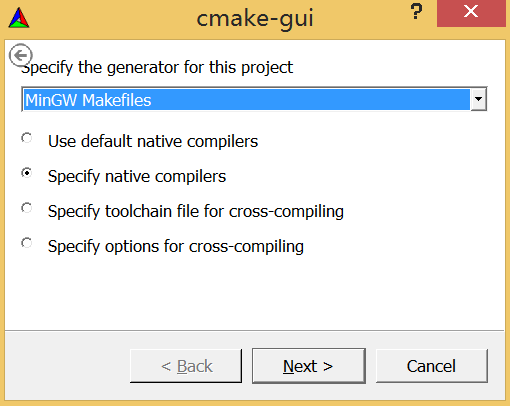Select Use default native compilers radio

click(27, 138)
